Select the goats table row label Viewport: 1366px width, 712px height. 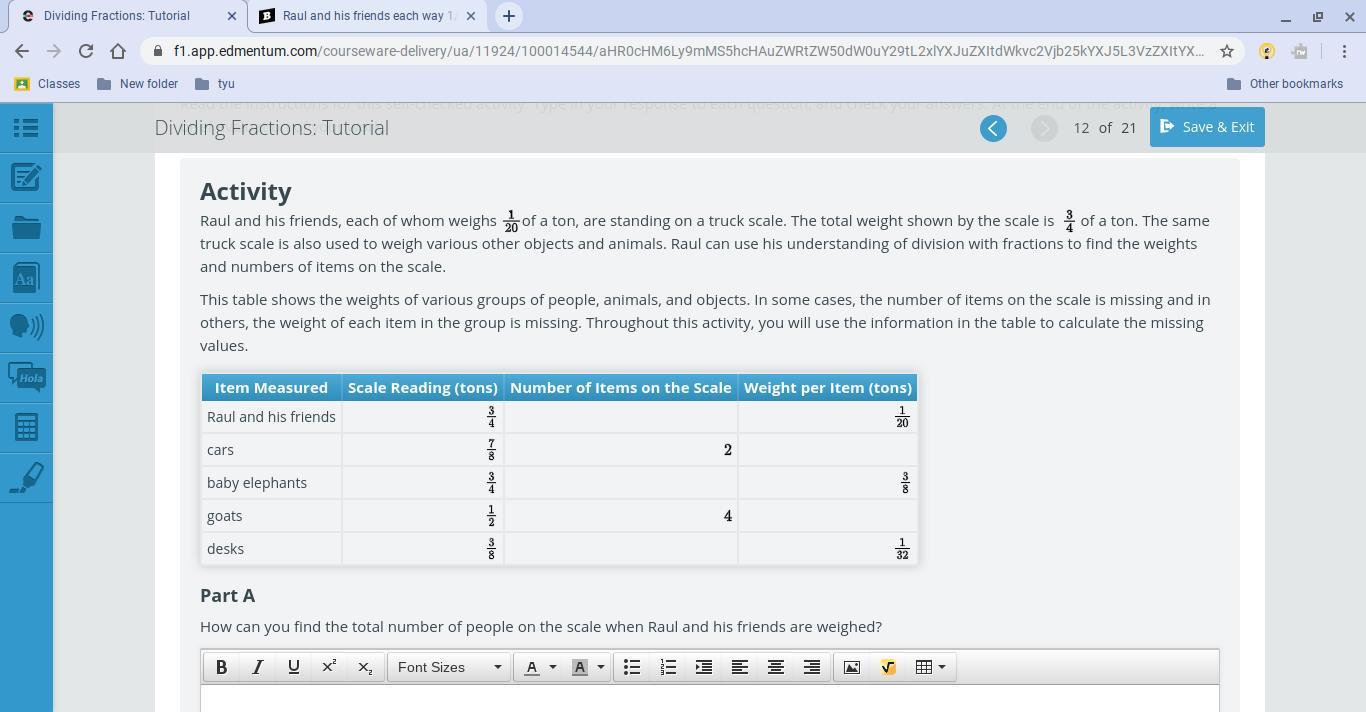click(225, 516)
